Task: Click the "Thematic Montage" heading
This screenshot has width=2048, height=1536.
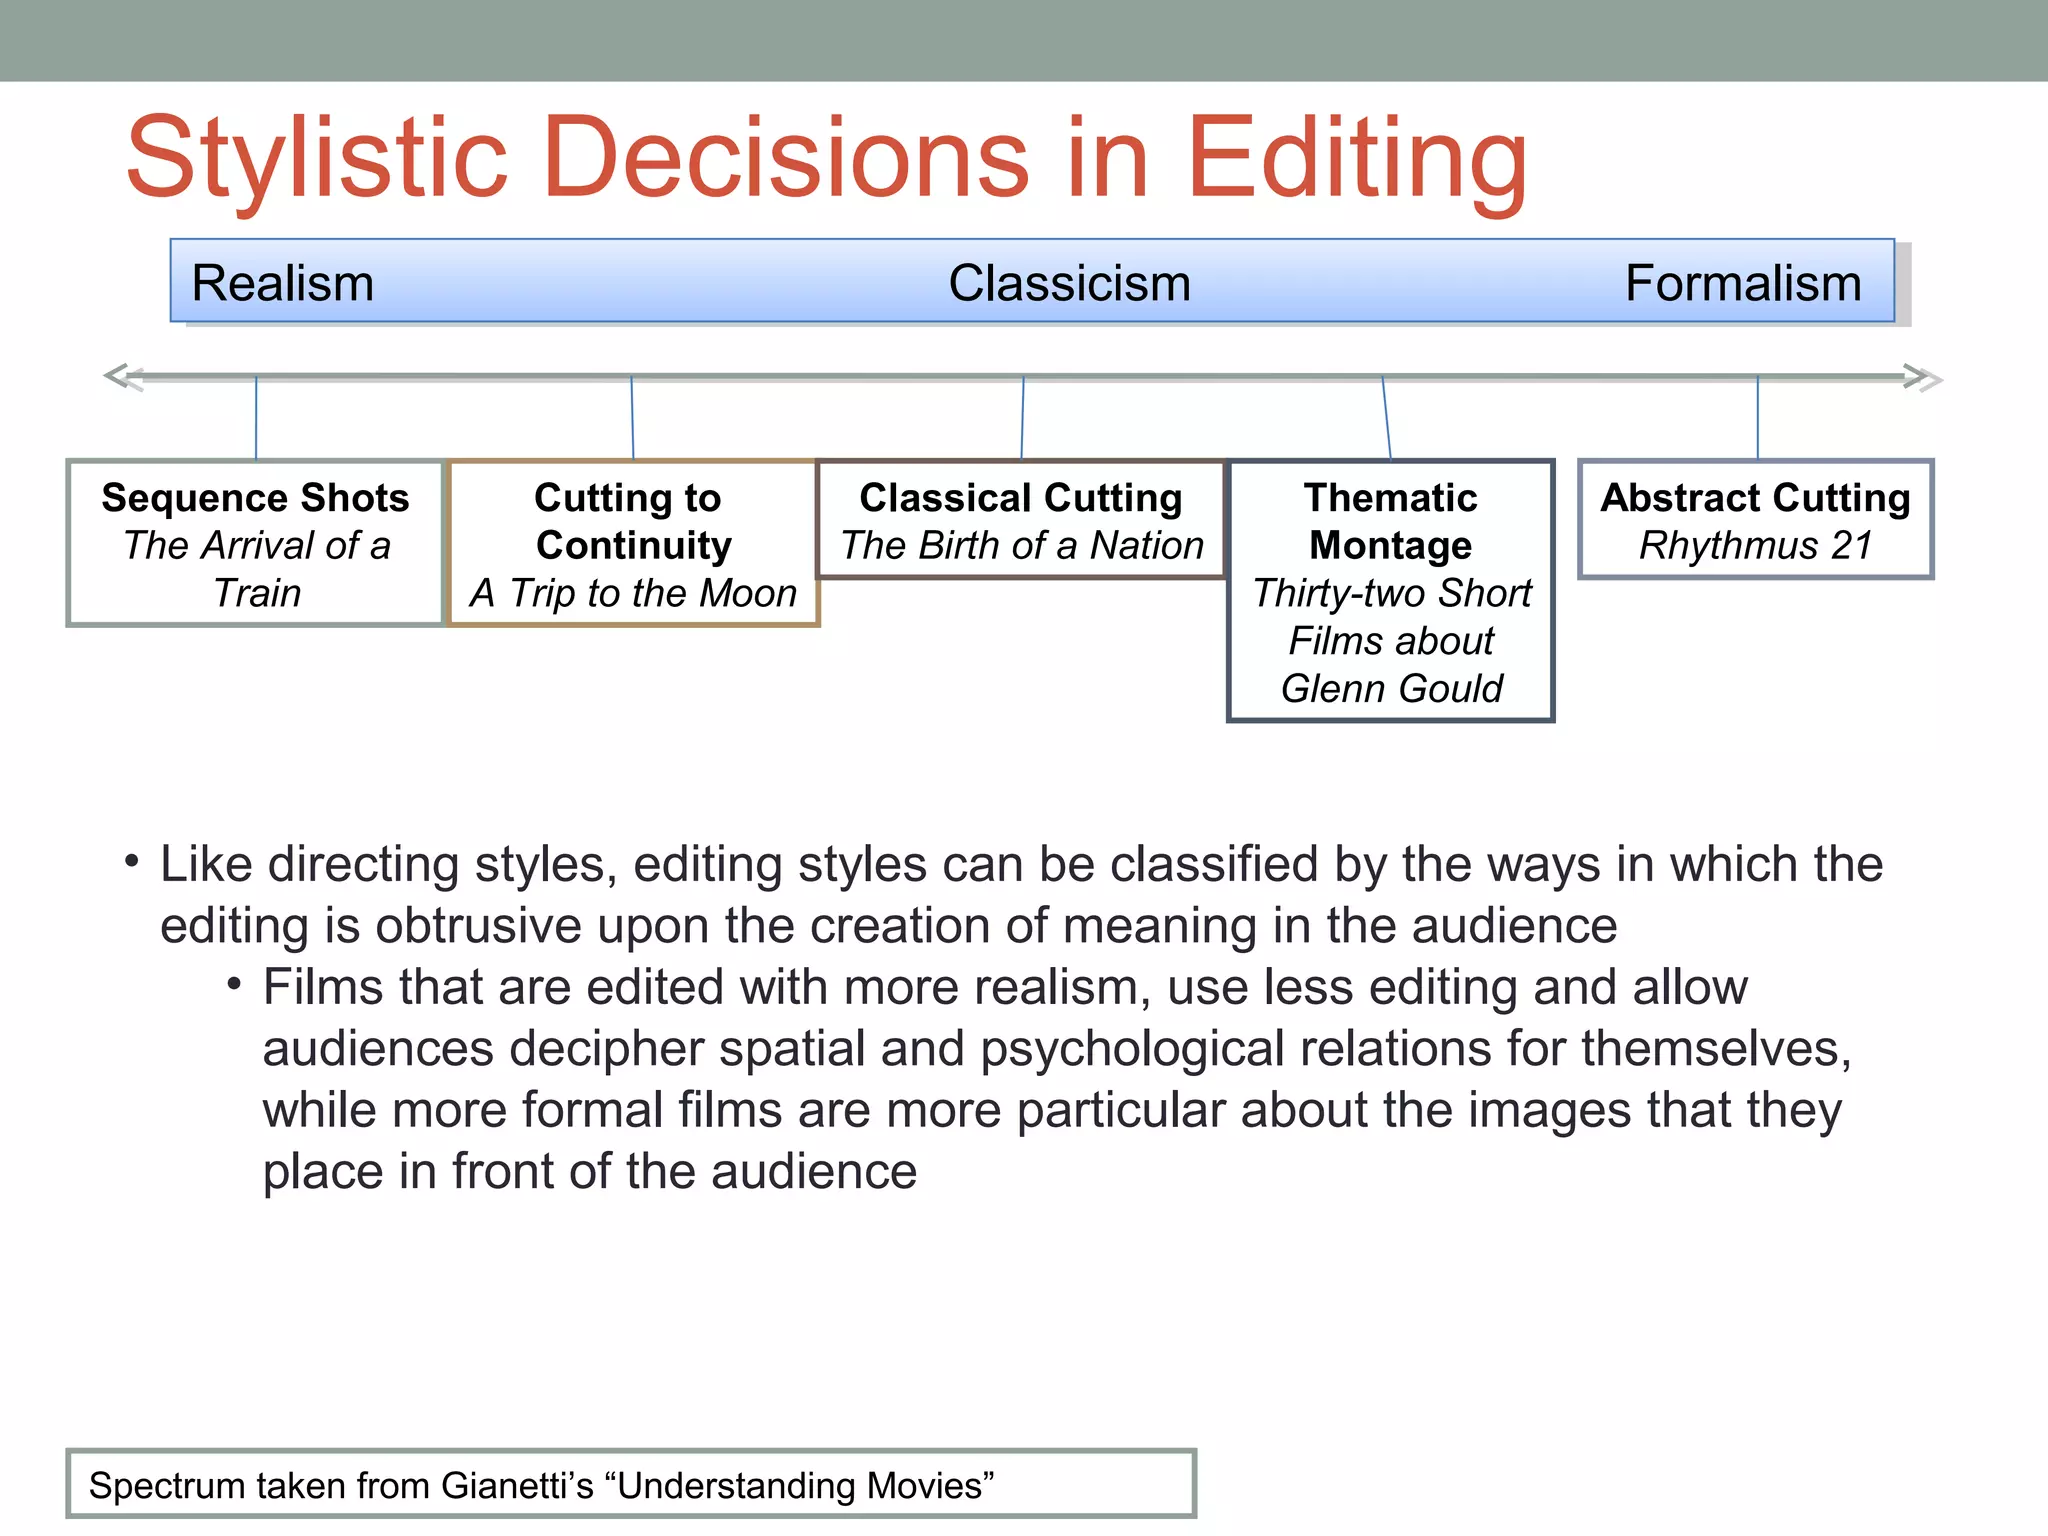Action: (1391, 521)
